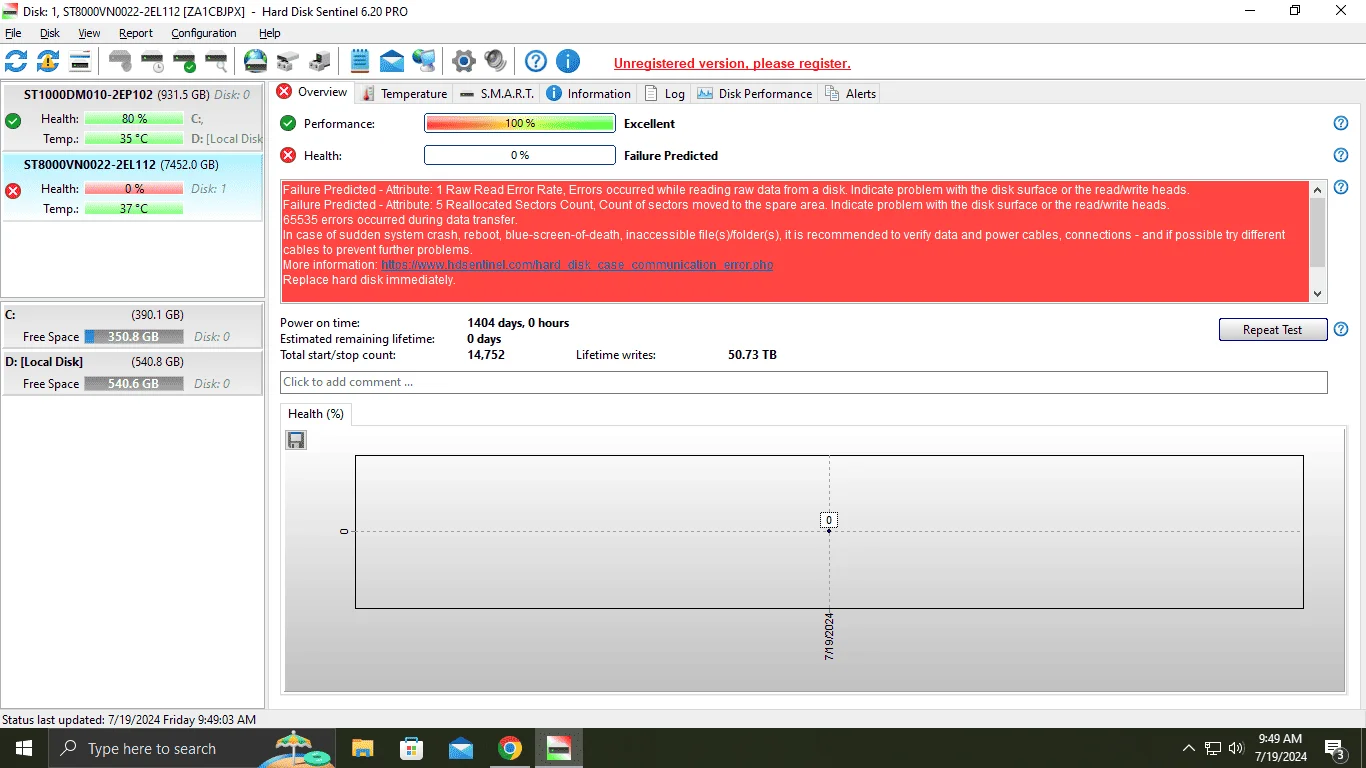Image resolution: width=1366 pixels, height=768 pixels.
Task: Open the View menu
Action: point(89,33)
